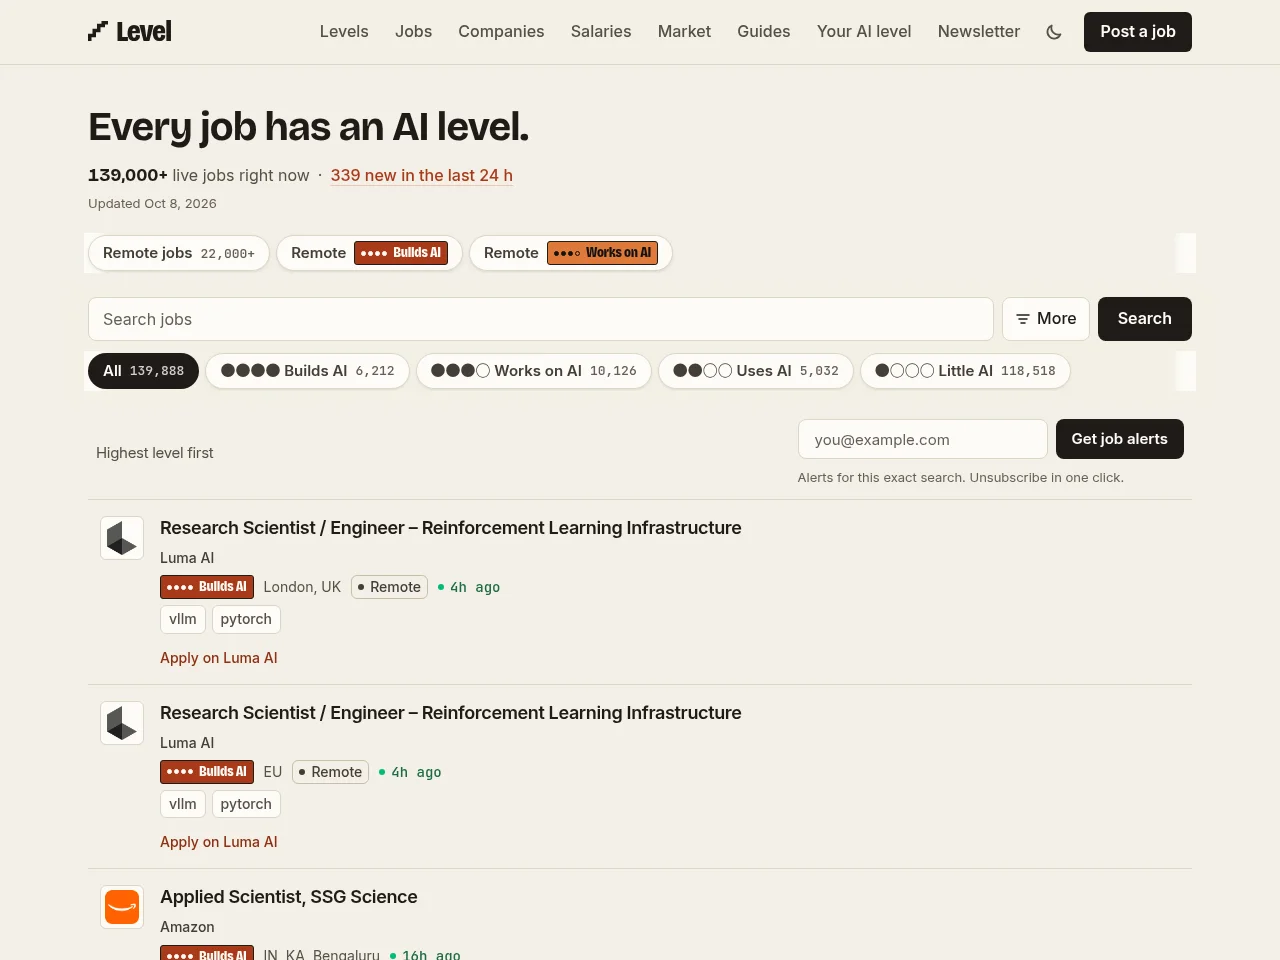Click Builds AI badge on London job
1280x960 pixels.
[x=207, y=587]
